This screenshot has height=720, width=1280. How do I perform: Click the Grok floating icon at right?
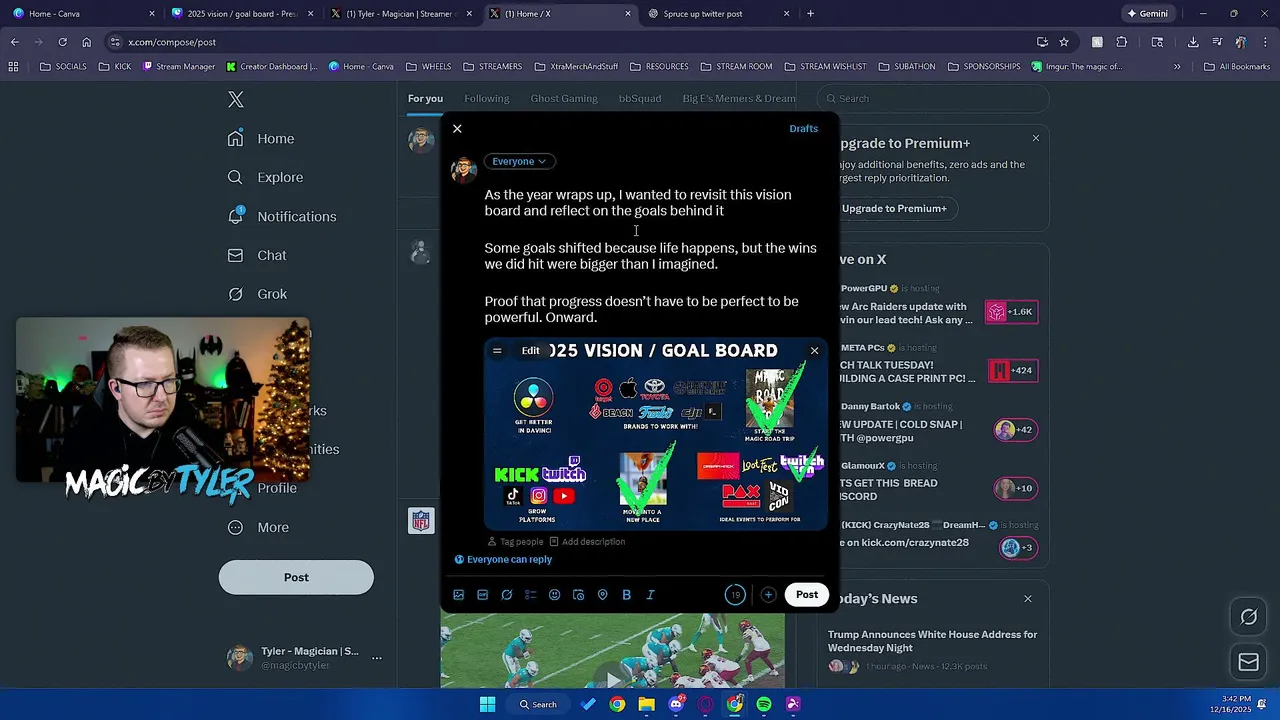point(1249,618)
